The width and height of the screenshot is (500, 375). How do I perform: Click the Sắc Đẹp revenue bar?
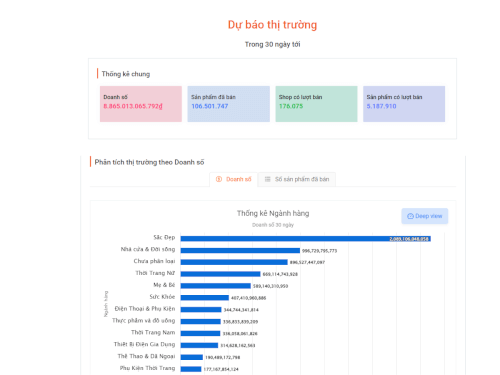coord(306,239)
